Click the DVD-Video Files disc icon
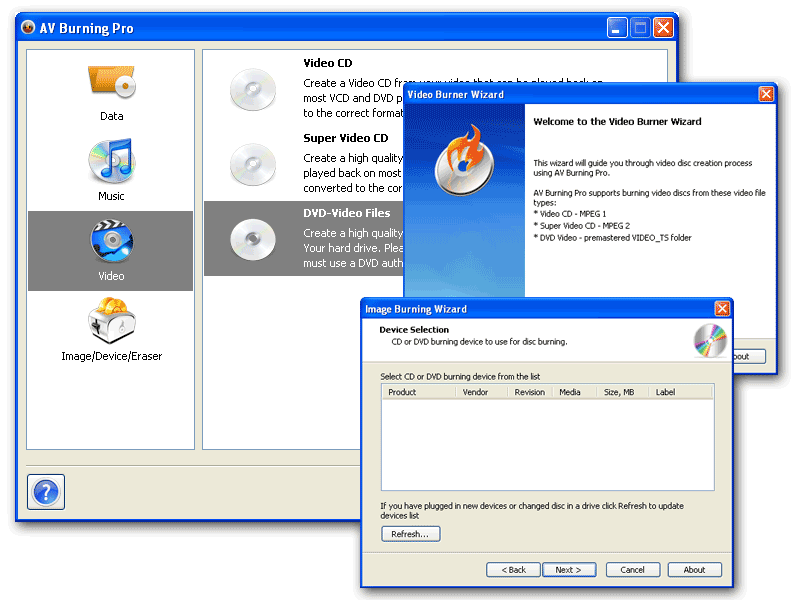The height and width of the screenshot is (600, 800). pyautogui.click(x=253, y=239)
